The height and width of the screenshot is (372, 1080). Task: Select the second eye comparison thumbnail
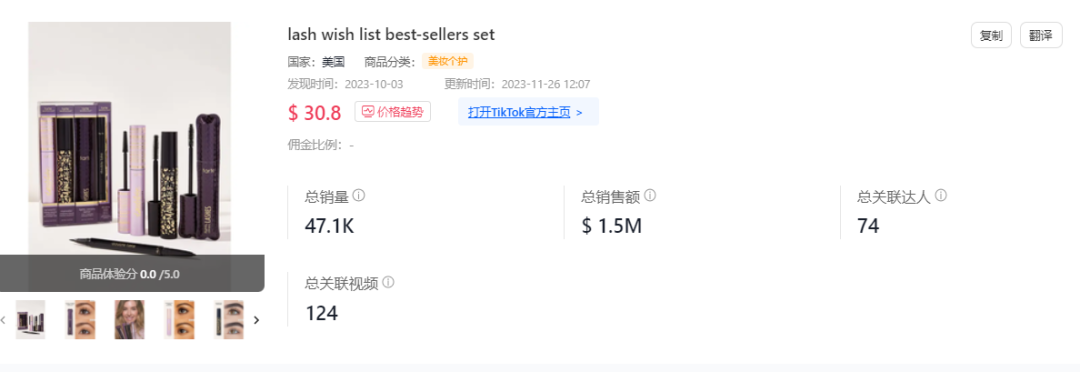(80, 320)
